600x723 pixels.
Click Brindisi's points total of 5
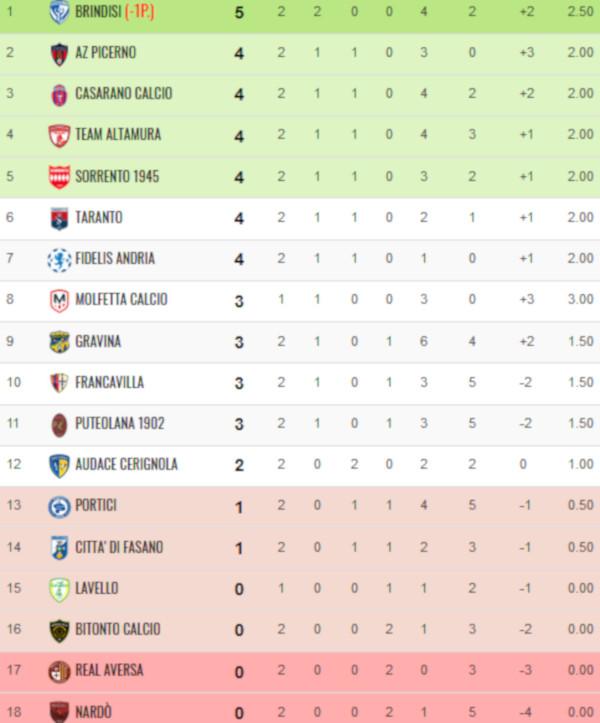[239, 12]
